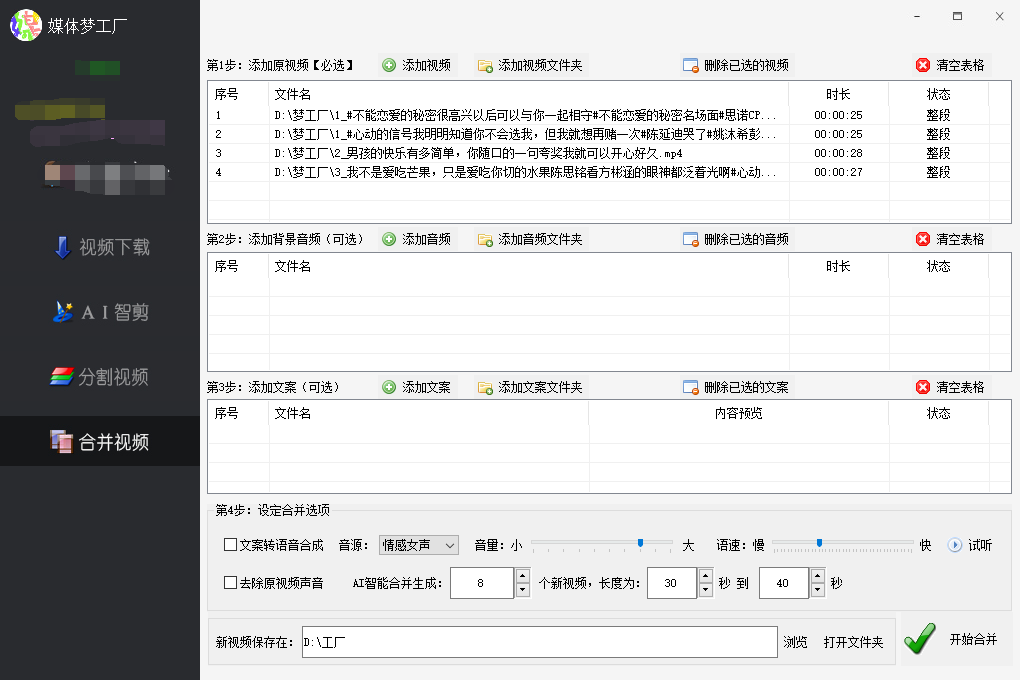Add a video with 添加视频 button
1020x680 pixels.
tap(416, 65)
